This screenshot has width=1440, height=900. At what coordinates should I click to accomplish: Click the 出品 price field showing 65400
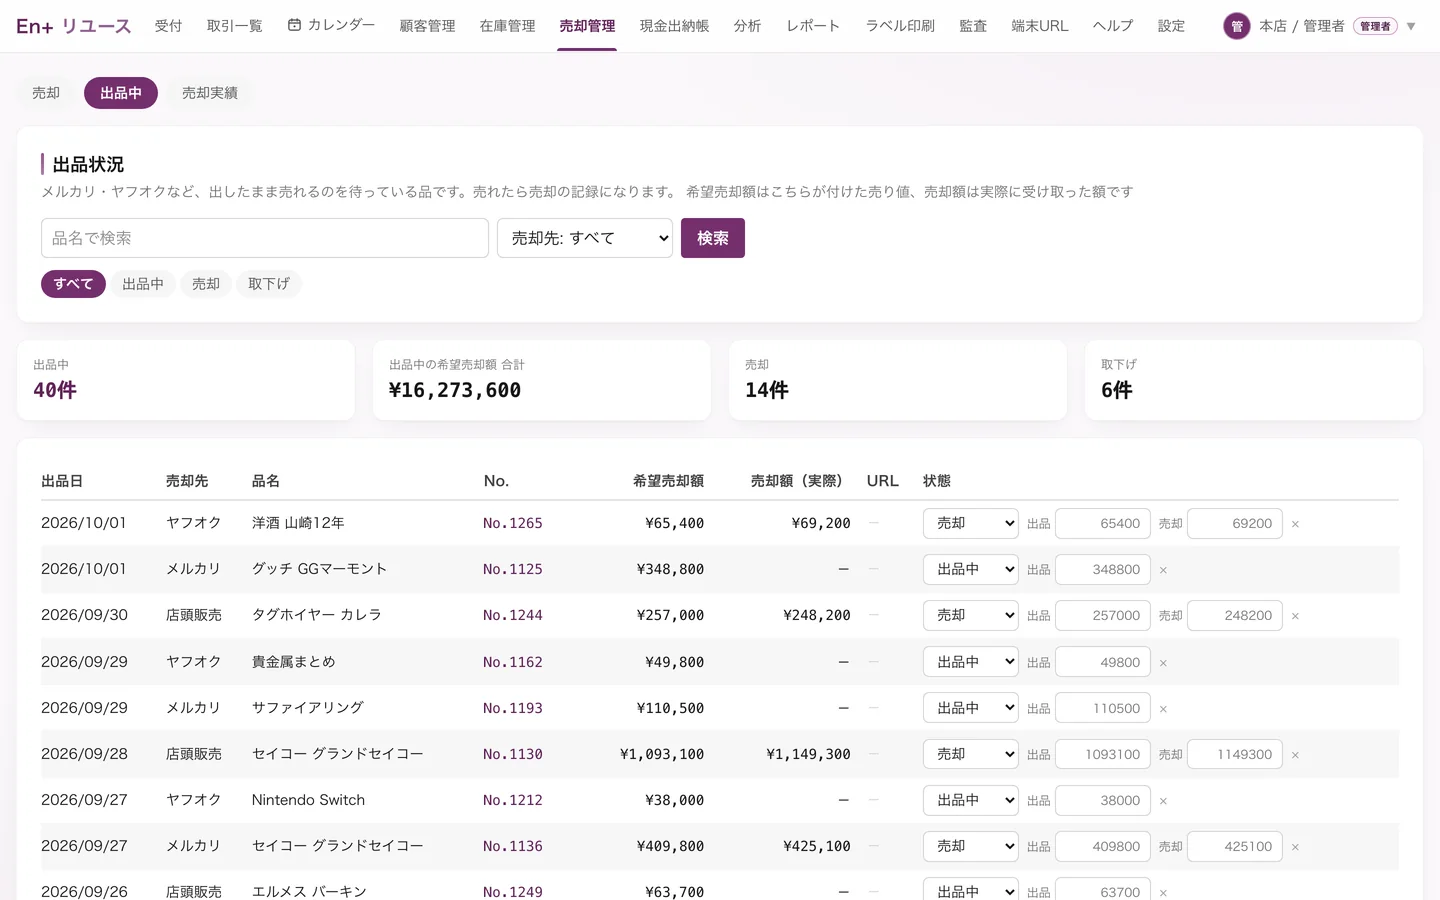pyautogui.click(x=1103, y=523)
